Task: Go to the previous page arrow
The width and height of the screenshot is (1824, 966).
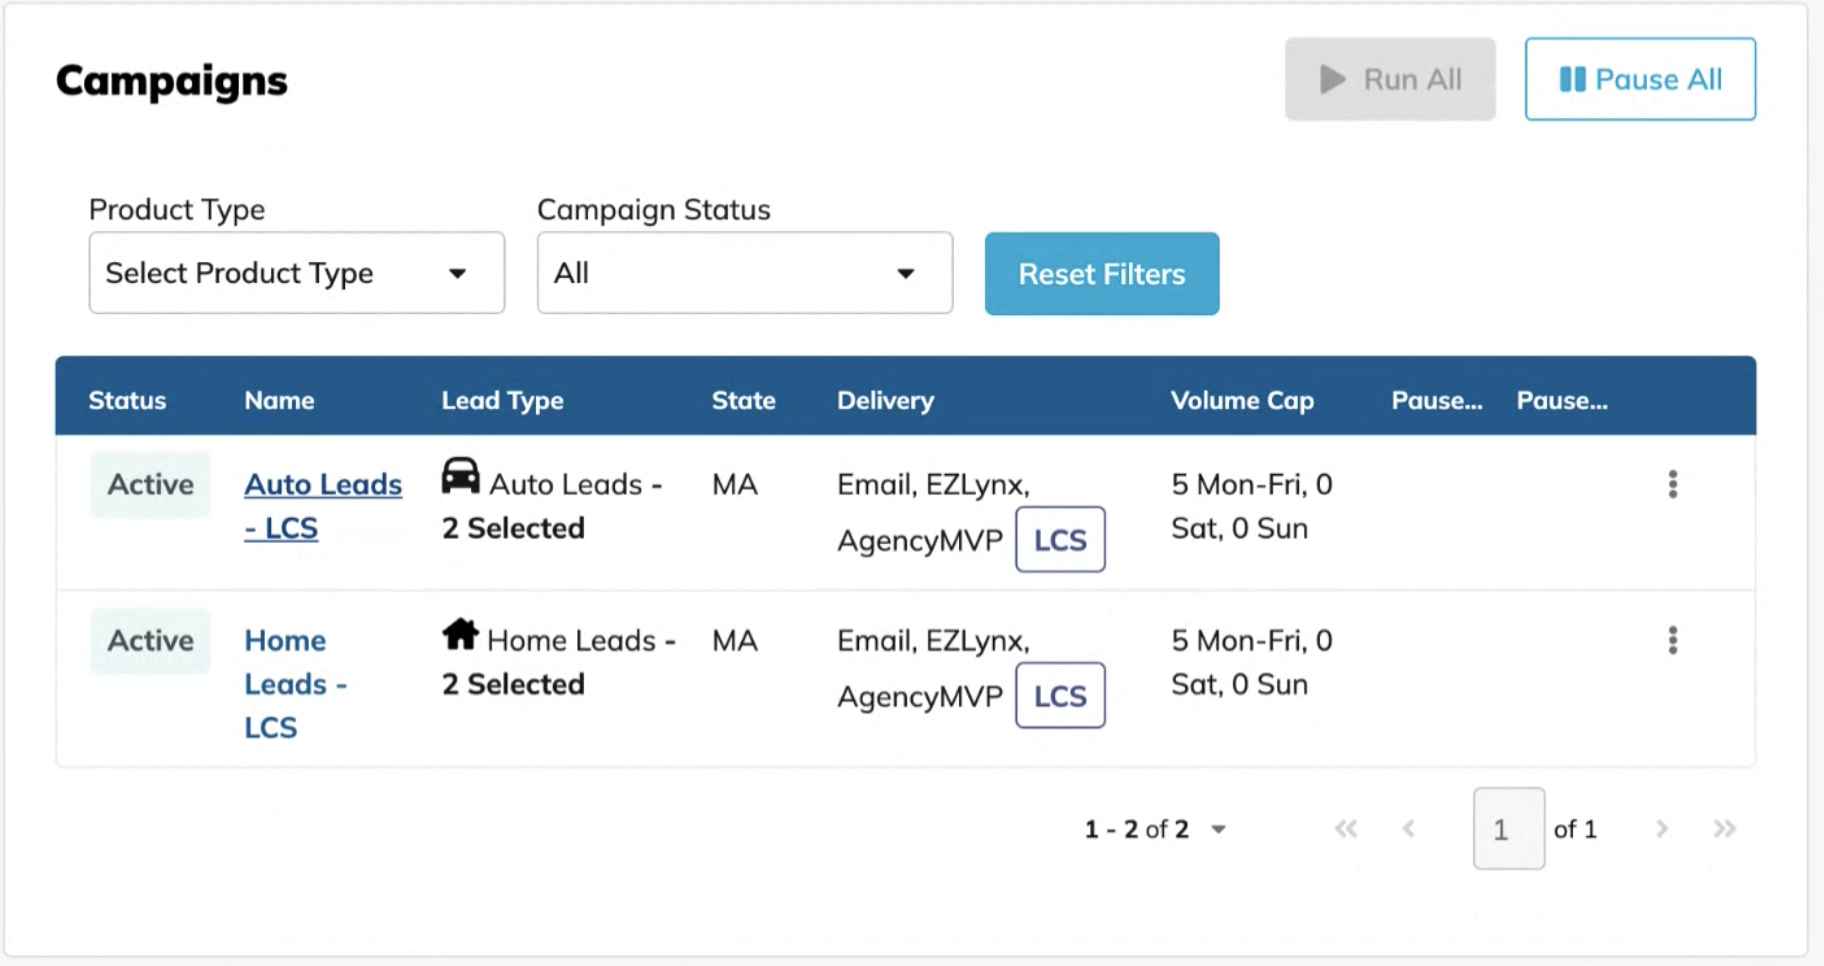Action: pyautogui.click(x=1408, y=829)
